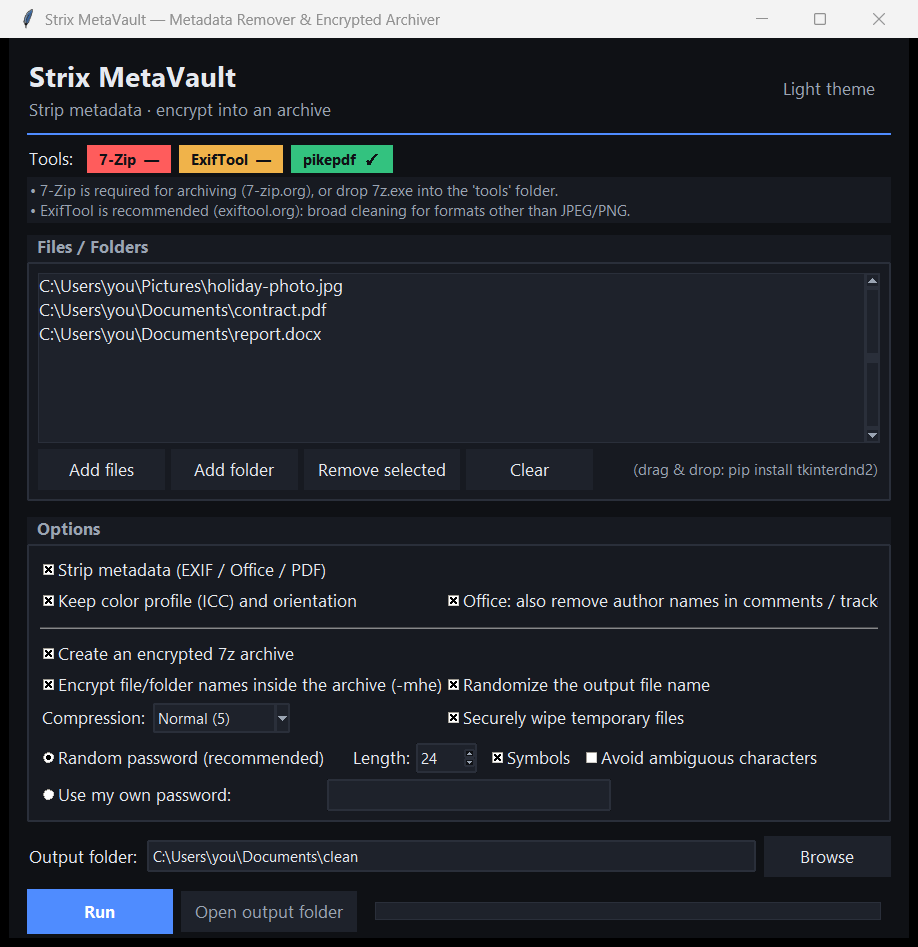Toggle Randomize the output file name
Image resolution: width=918 pixels, height=947 pixels.
[x=453, y=685]
